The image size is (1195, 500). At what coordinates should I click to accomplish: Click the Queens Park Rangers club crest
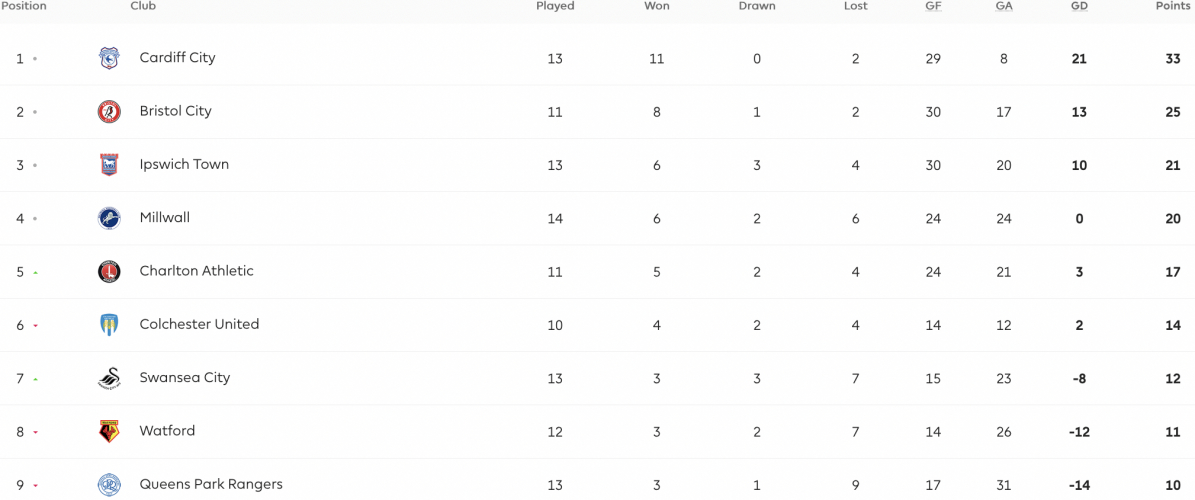109,485
